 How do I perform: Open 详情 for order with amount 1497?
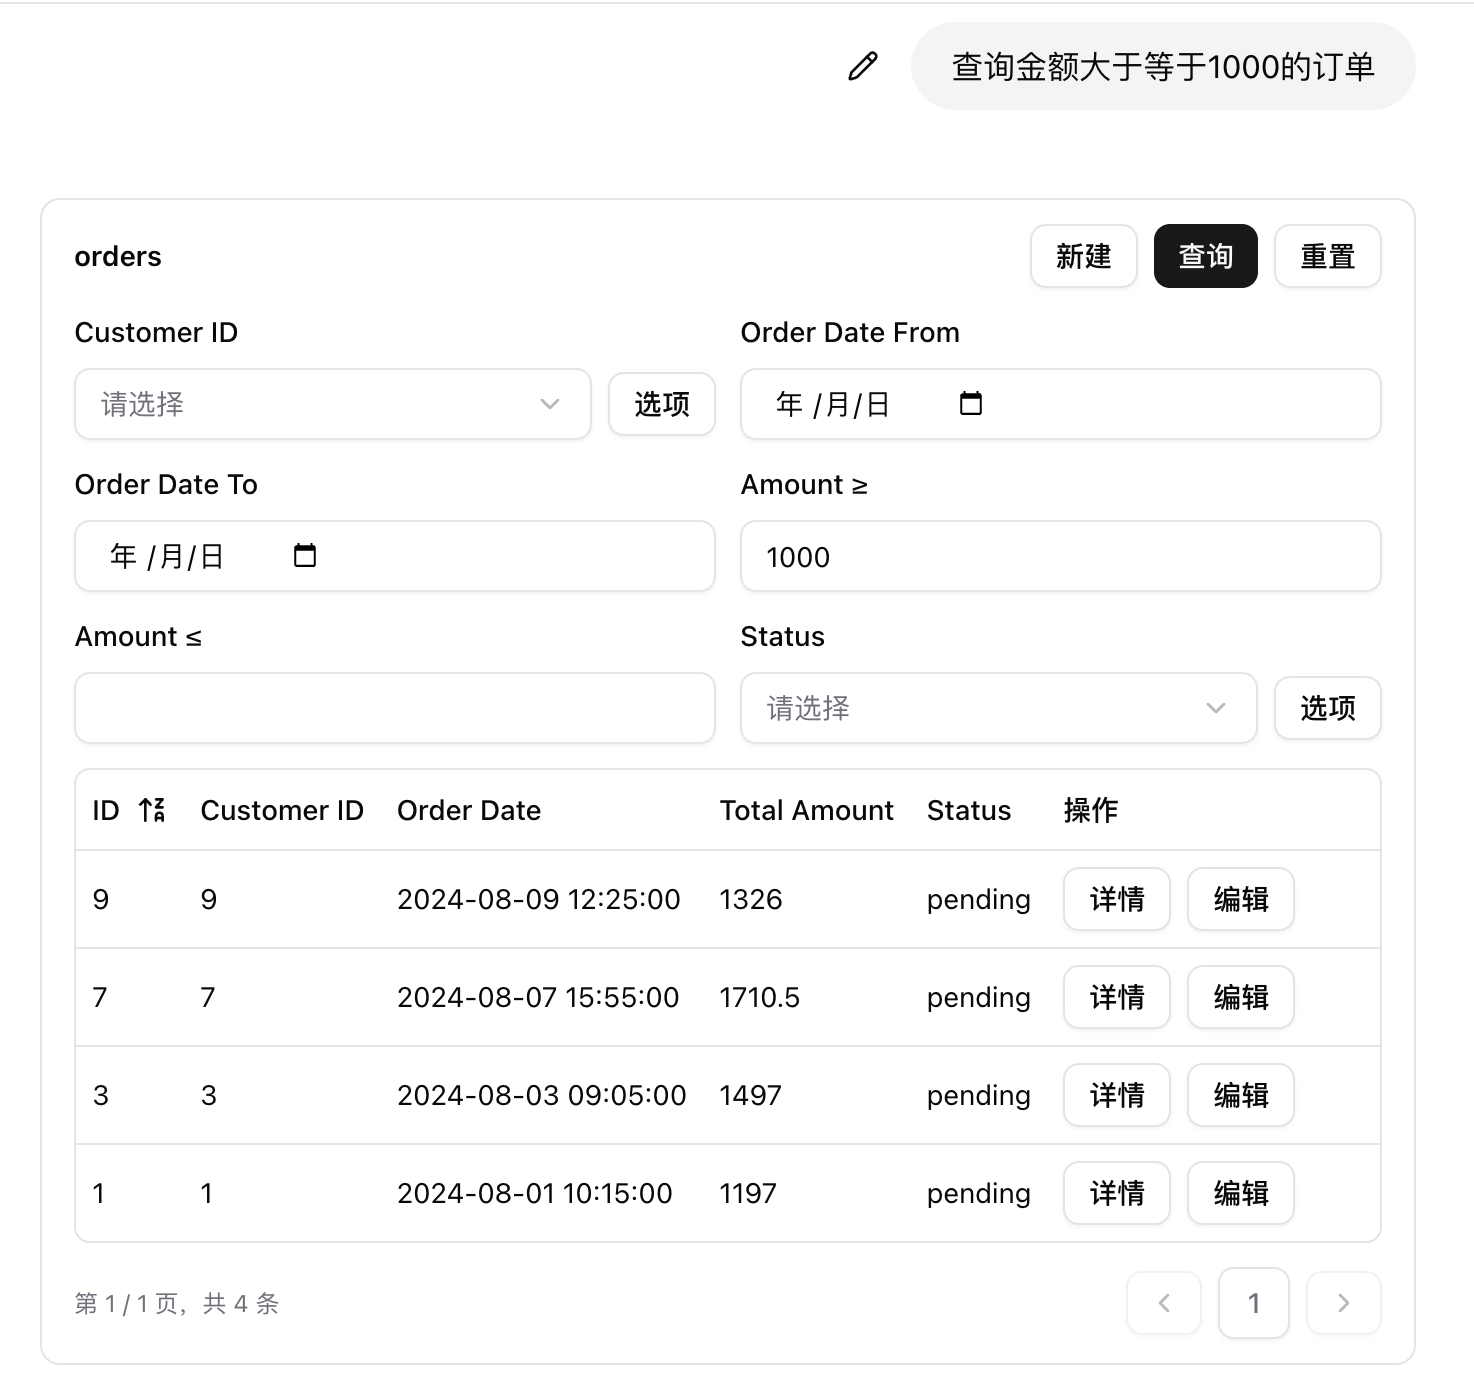[1116, 1095]
